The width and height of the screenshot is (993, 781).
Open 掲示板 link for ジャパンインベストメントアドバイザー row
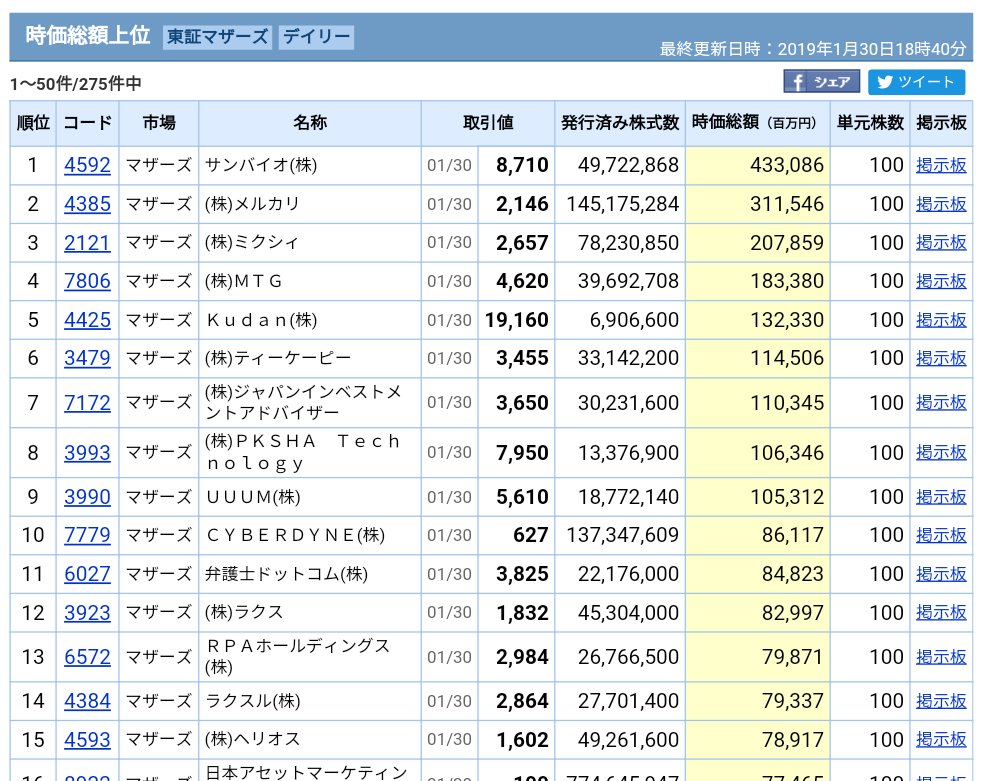pyautogui.click(x=941, y=403)
